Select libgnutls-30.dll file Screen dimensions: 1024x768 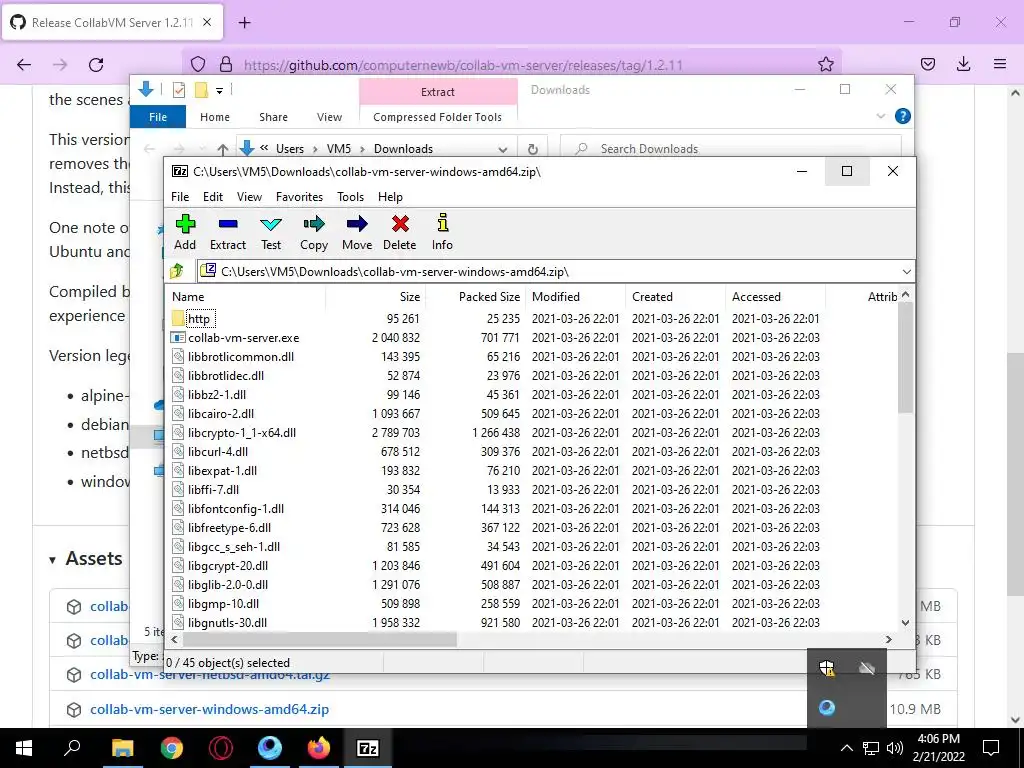[x=227, y=623]
